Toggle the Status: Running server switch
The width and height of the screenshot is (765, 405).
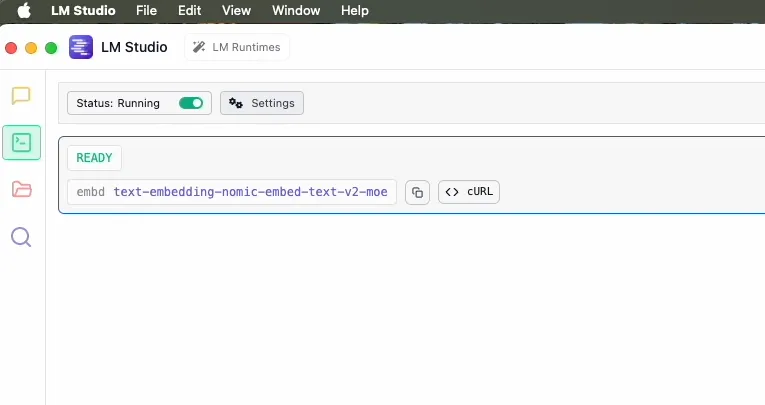click(x=190, y=103)
